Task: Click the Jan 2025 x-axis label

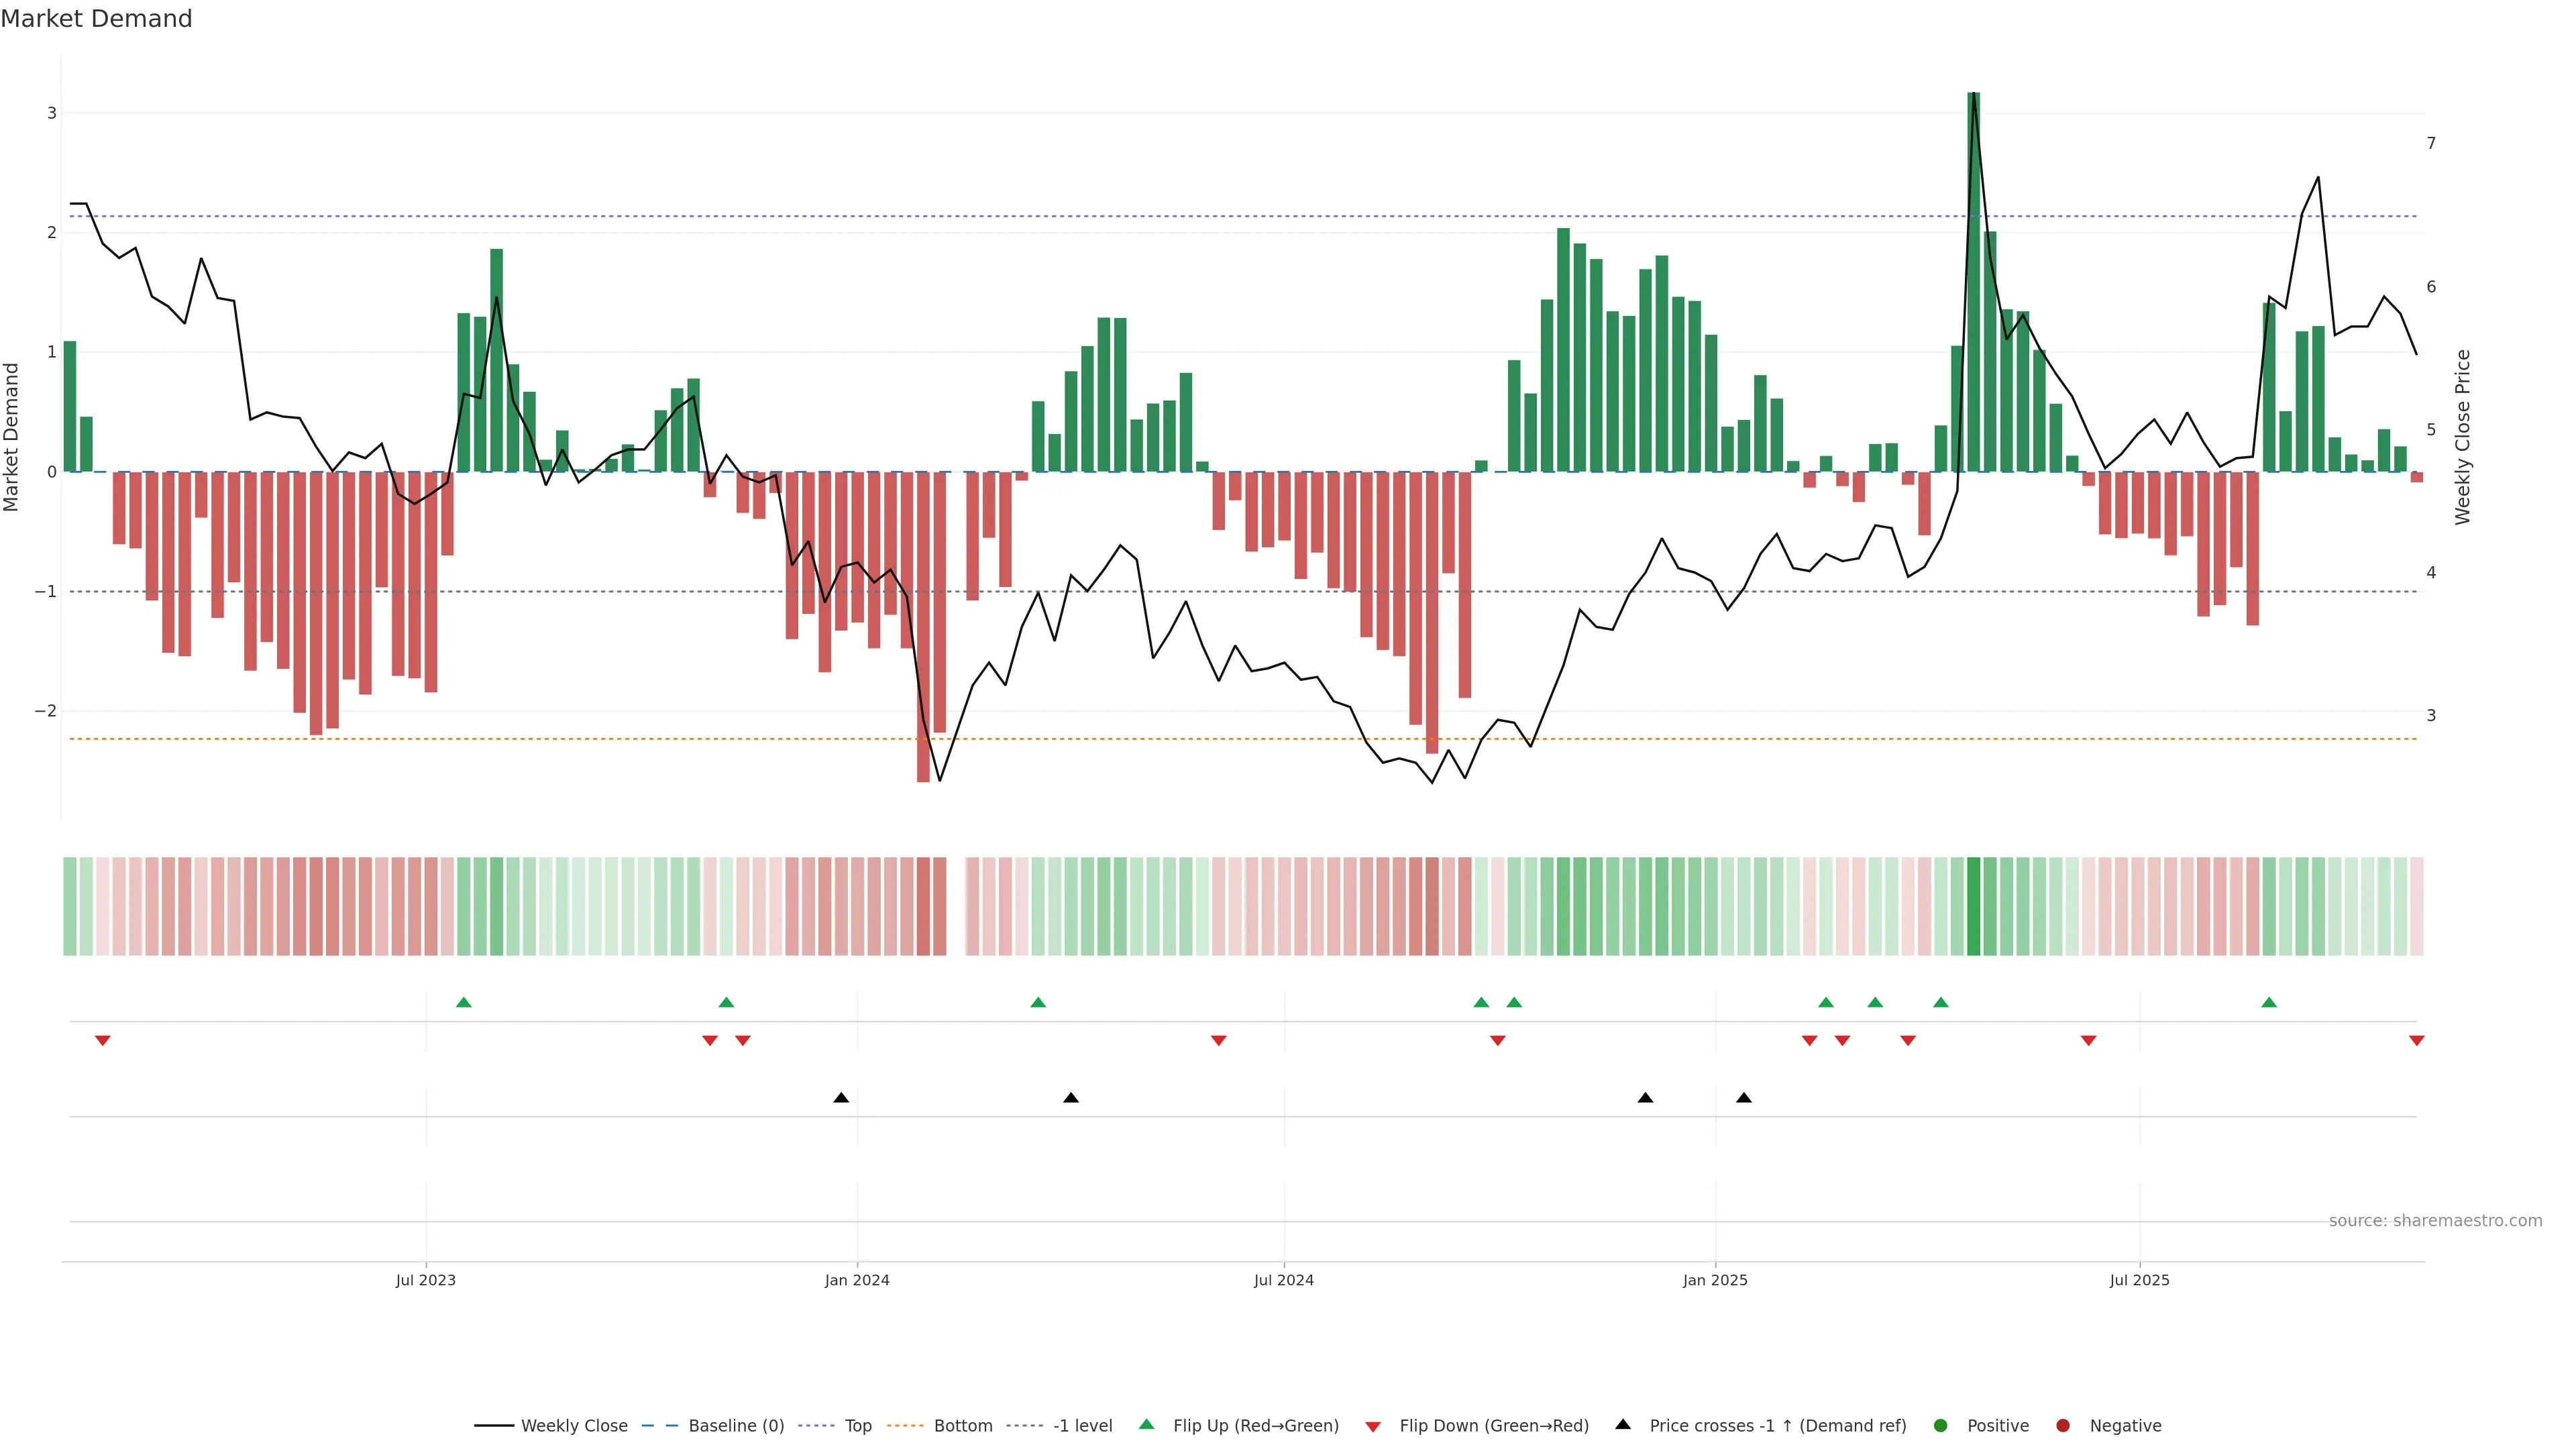Action: 1715,1280
